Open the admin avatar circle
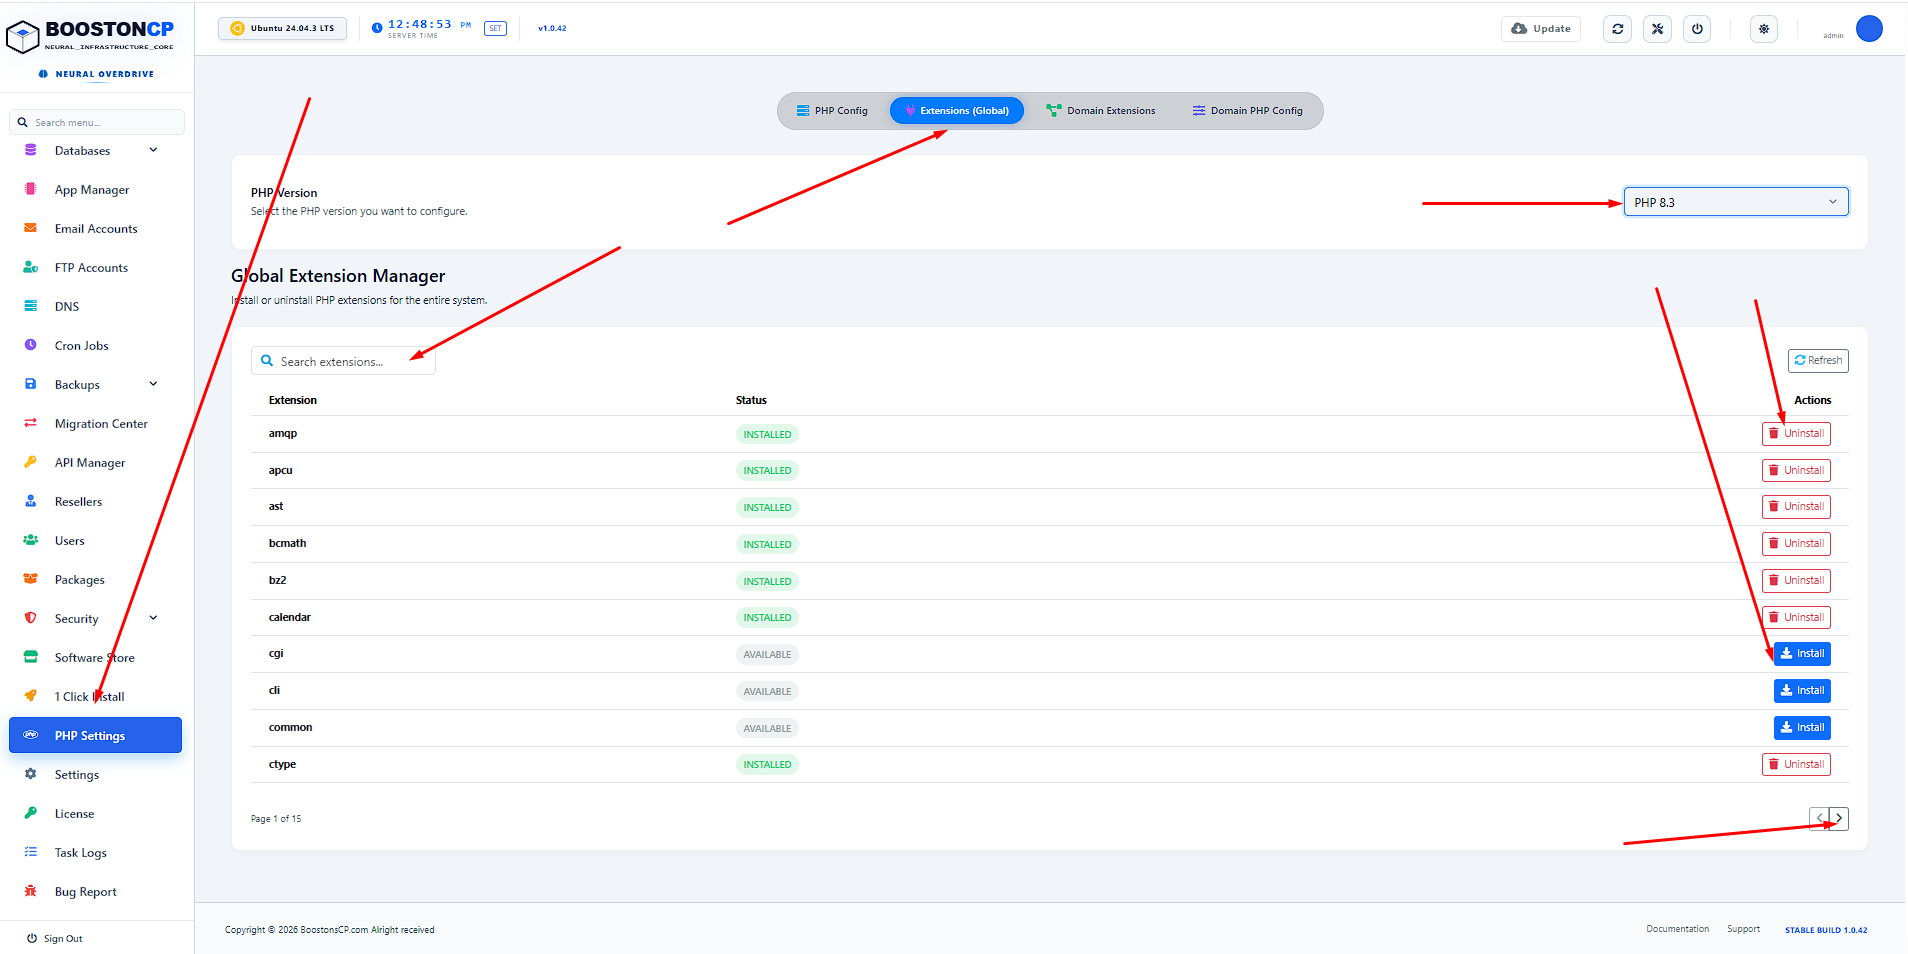 (1869, 29)
